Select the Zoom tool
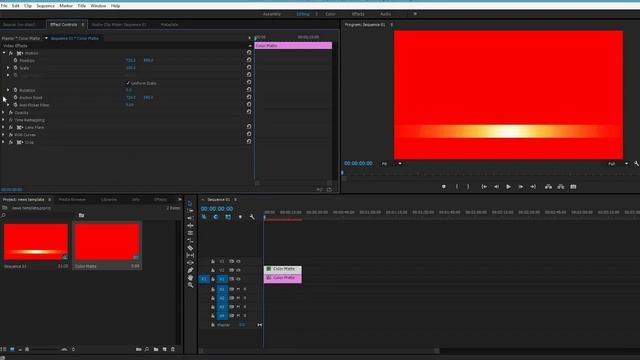The image size is (640, 360). coord(190,285)
